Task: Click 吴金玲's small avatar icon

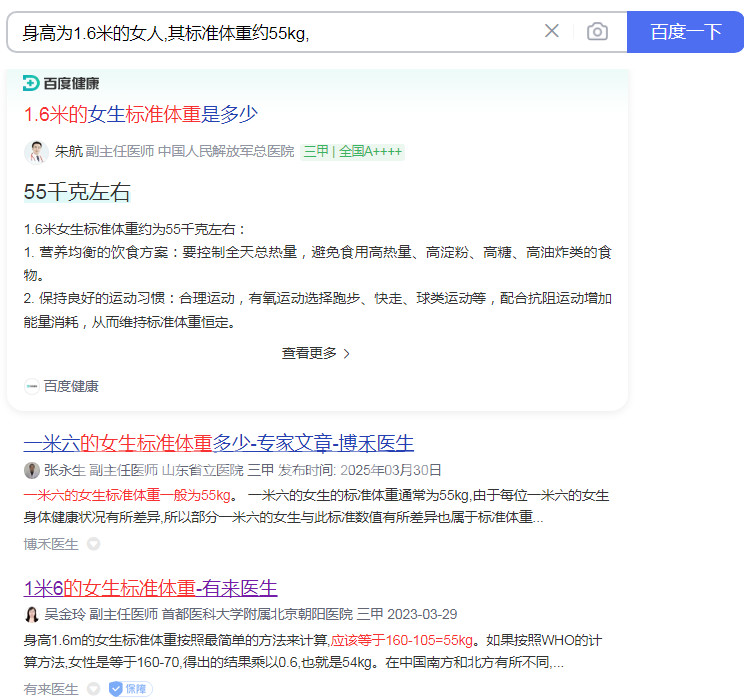Action: (x=32, y=614)
